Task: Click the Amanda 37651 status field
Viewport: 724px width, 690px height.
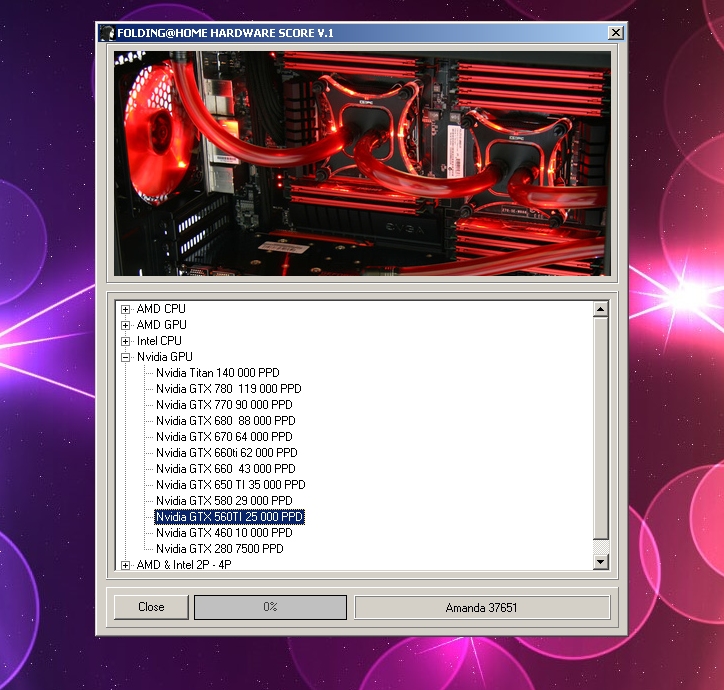Action: point(482,607)
